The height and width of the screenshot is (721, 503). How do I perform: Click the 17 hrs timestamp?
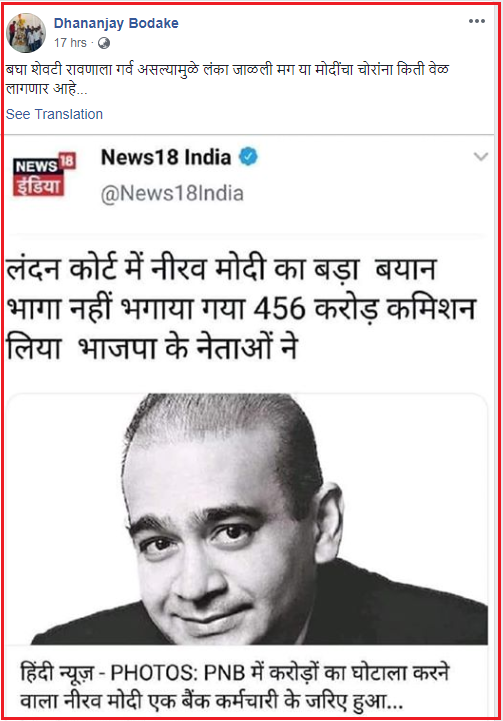70,43
